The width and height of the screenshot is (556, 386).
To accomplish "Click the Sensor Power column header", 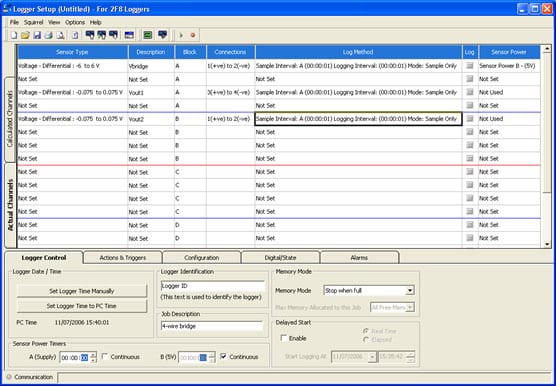I will 509,52.
